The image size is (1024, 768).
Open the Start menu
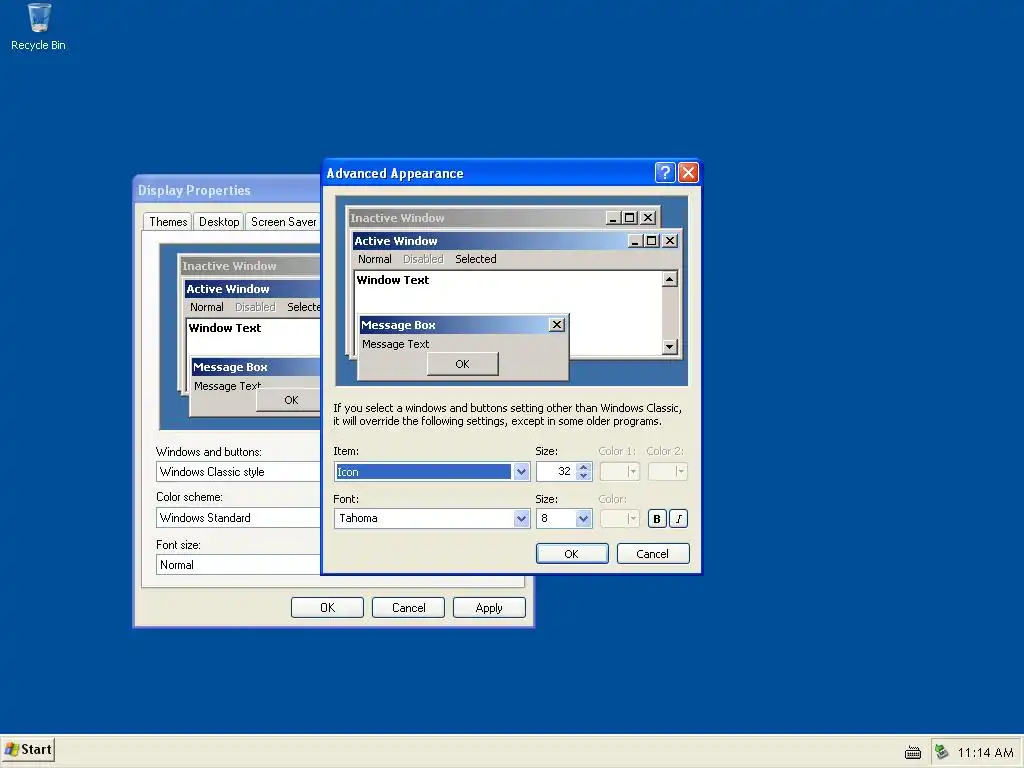28,750
